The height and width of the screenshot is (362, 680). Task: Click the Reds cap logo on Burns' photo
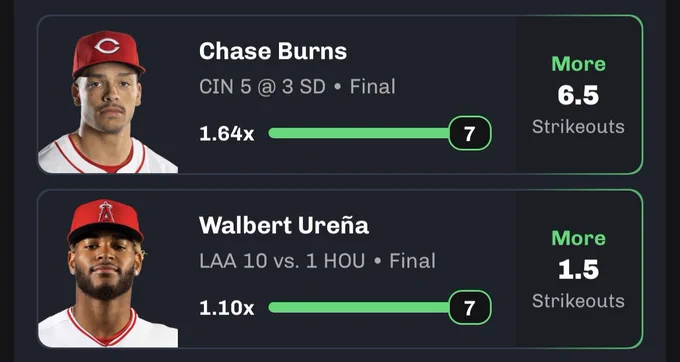(107, 46)
